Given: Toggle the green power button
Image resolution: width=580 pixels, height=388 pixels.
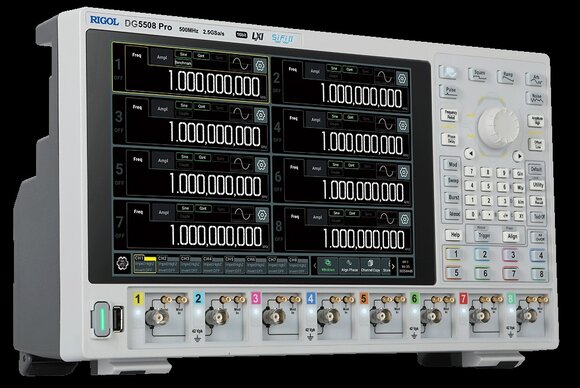Looking at the screenshot, I should click(101, 319).
